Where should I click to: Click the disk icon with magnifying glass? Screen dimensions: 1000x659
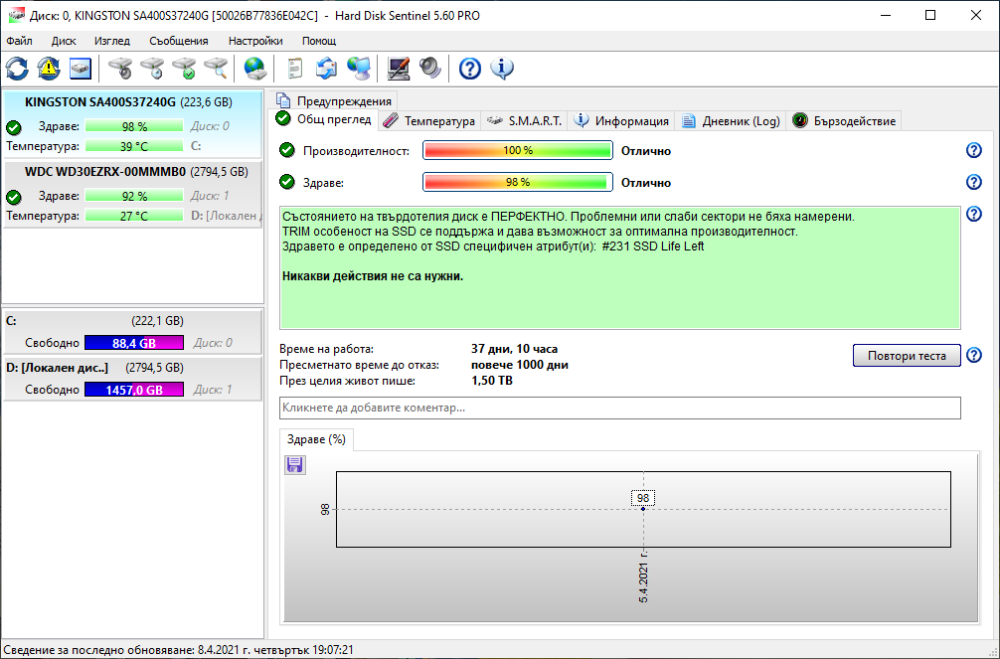tap(216, 68)
